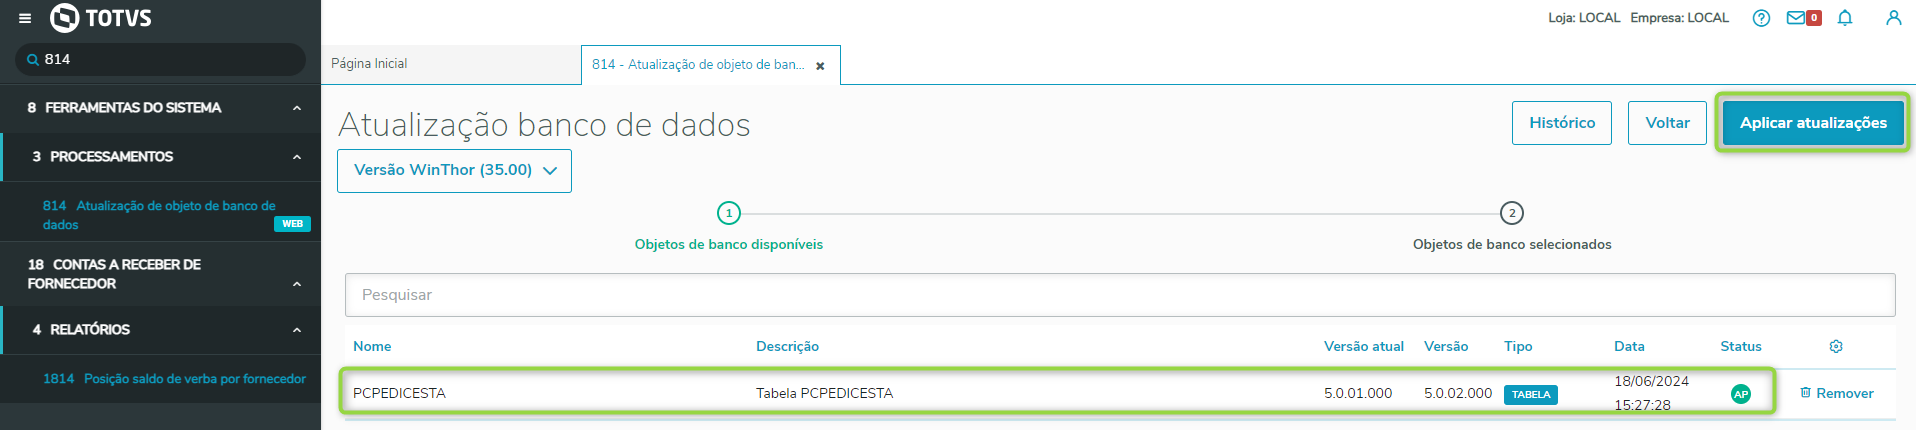Collapse the Ferramentas do Sistema section
Screen dimensions: 1916x430
click(x=297, y=108)
